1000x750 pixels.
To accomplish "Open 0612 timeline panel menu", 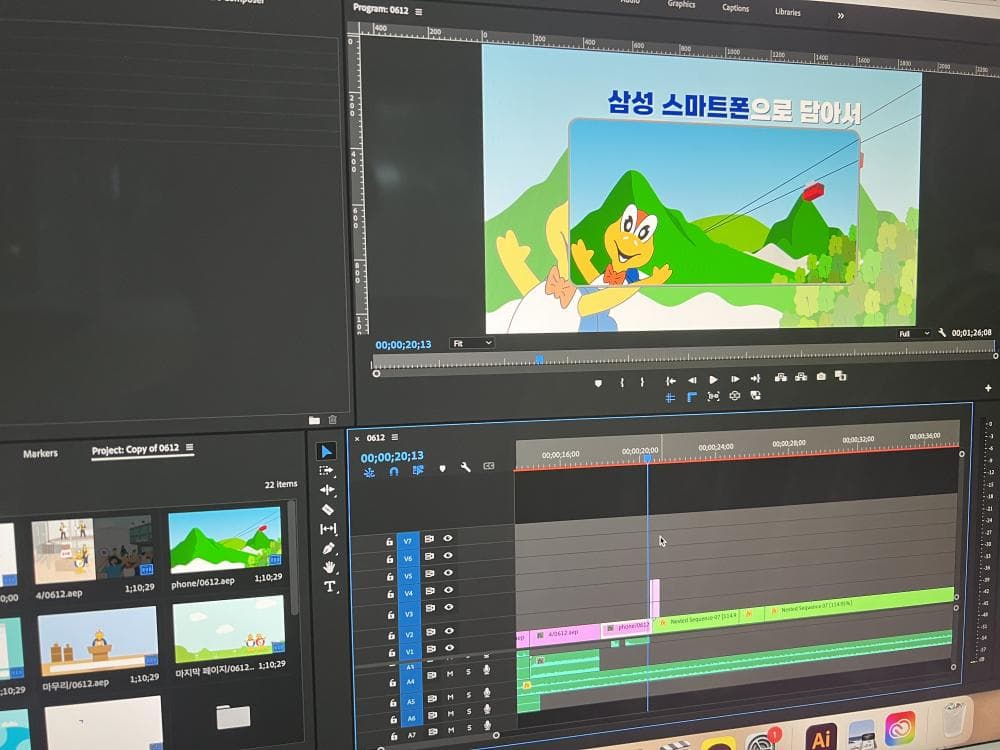I will (395, 437).
